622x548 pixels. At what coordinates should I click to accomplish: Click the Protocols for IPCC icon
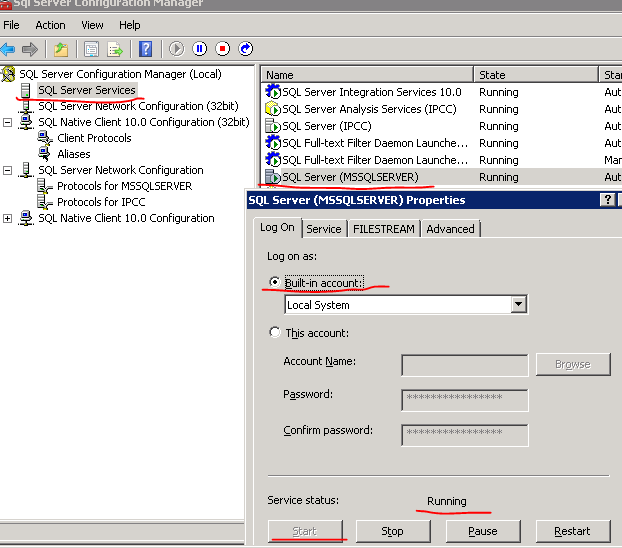[x=44, y=202]
